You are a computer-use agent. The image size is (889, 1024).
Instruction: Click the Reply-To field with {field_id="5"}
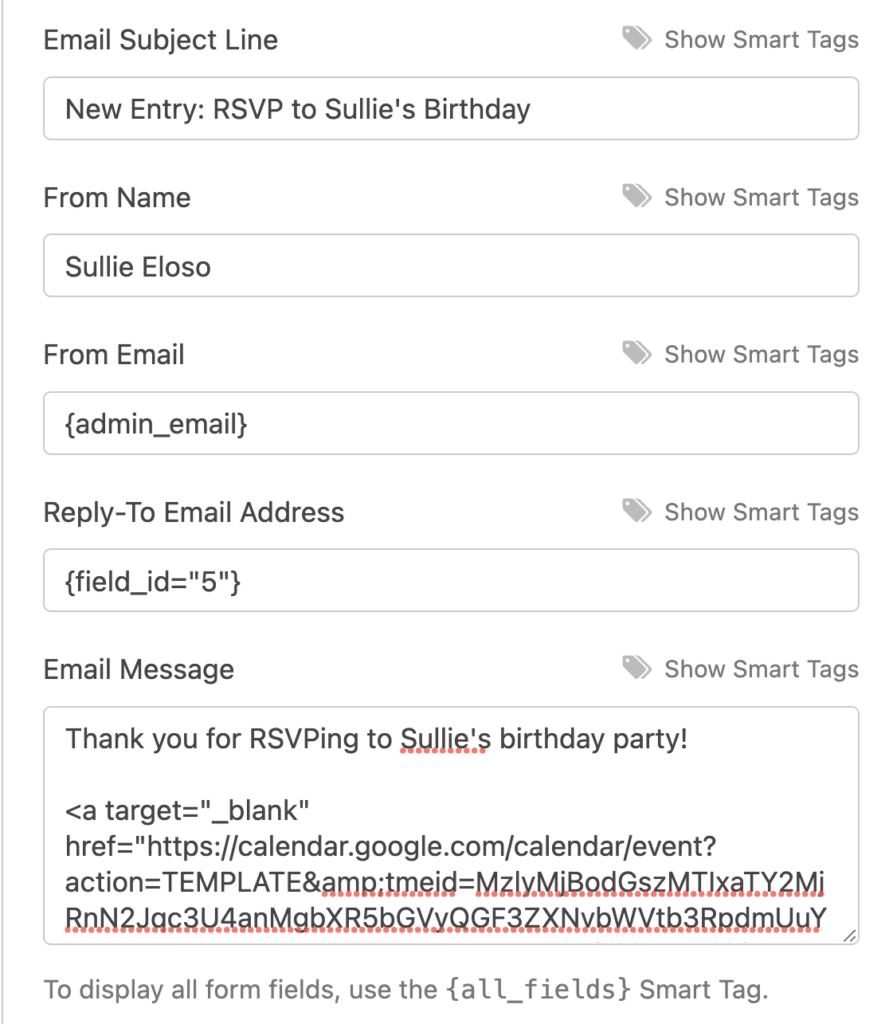point(449,580)
